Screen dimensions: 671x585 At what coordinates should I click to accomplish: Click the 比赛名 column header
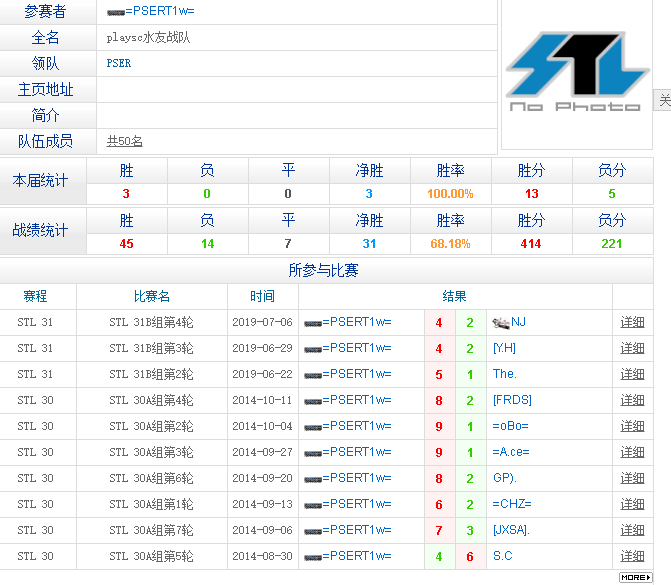point(152,296)
